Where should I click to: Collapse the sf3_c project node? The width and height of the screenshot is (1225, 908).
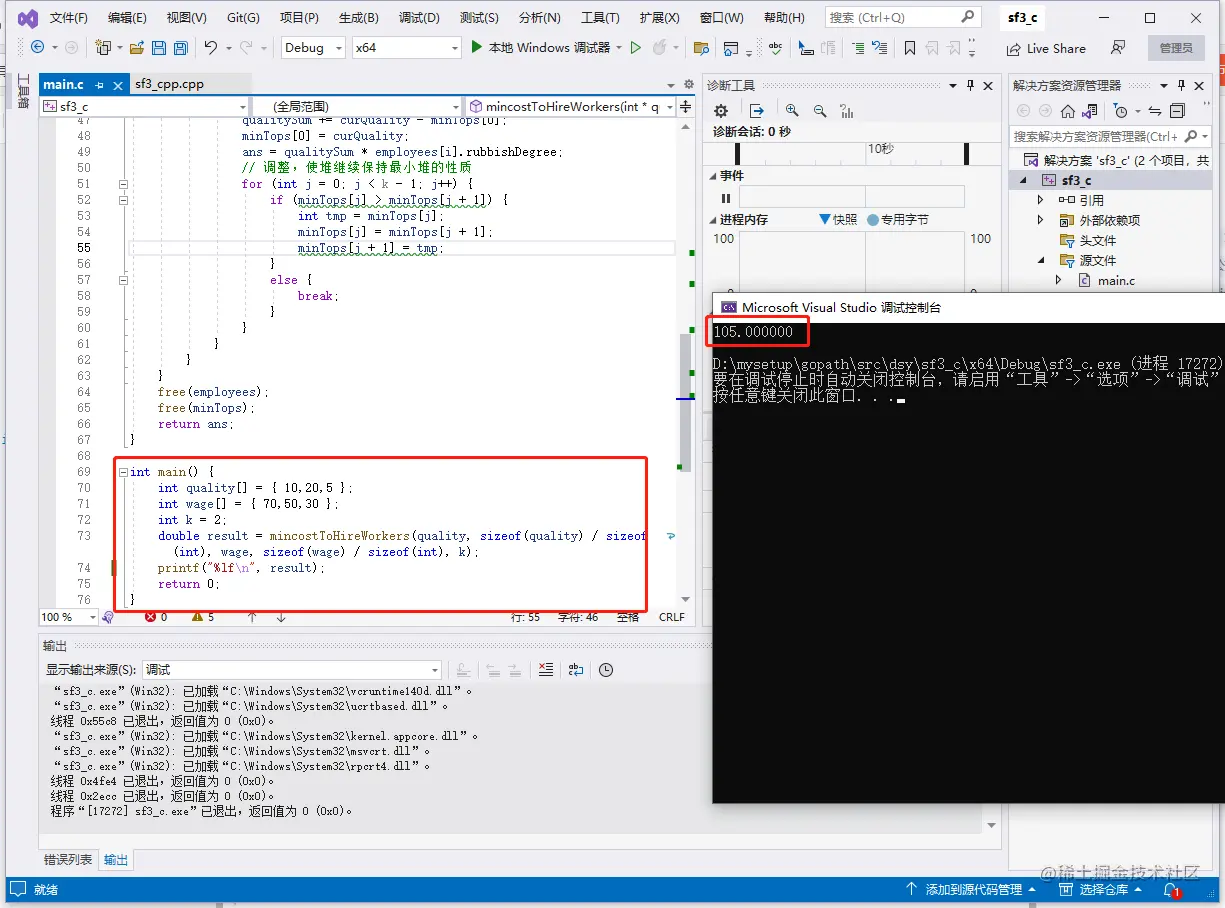tap(1024, 180)
